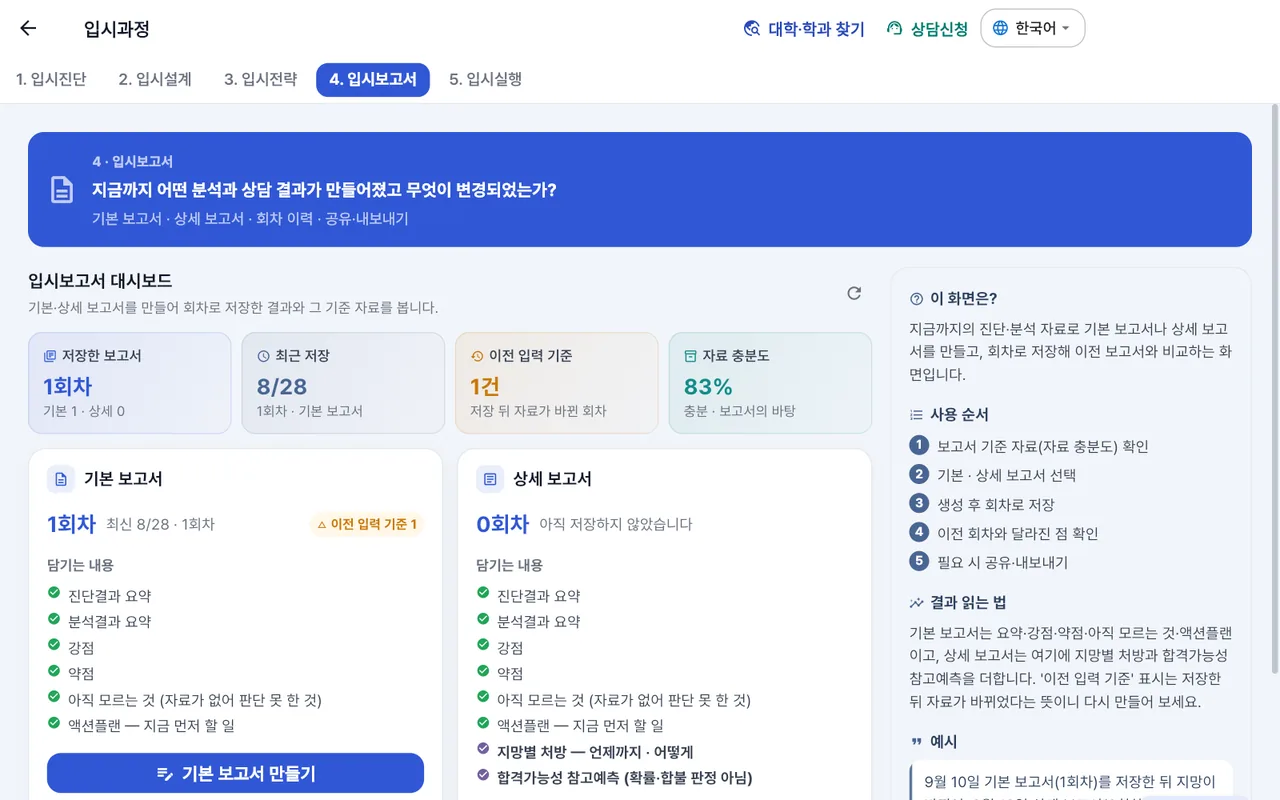Click the 1건 value under 이전 입력 기준
Image resolution: width=1280 pixels, height=800 pixels.
[485, 387]
